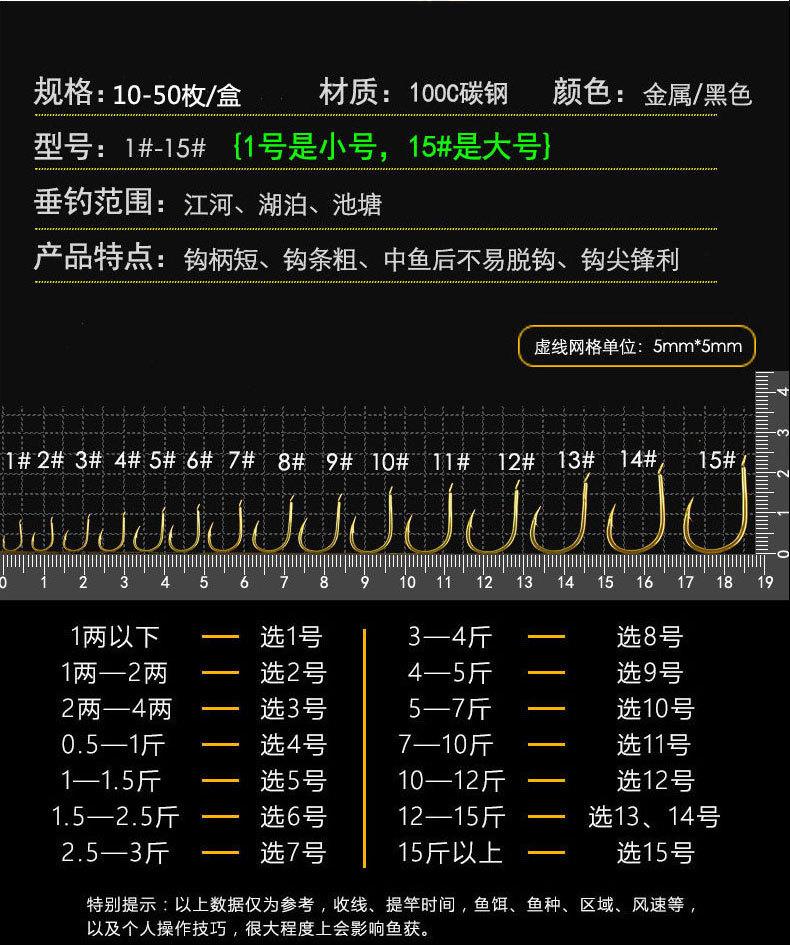
Task: Click the 选15号 recommendation row
Action: [655, 853]
